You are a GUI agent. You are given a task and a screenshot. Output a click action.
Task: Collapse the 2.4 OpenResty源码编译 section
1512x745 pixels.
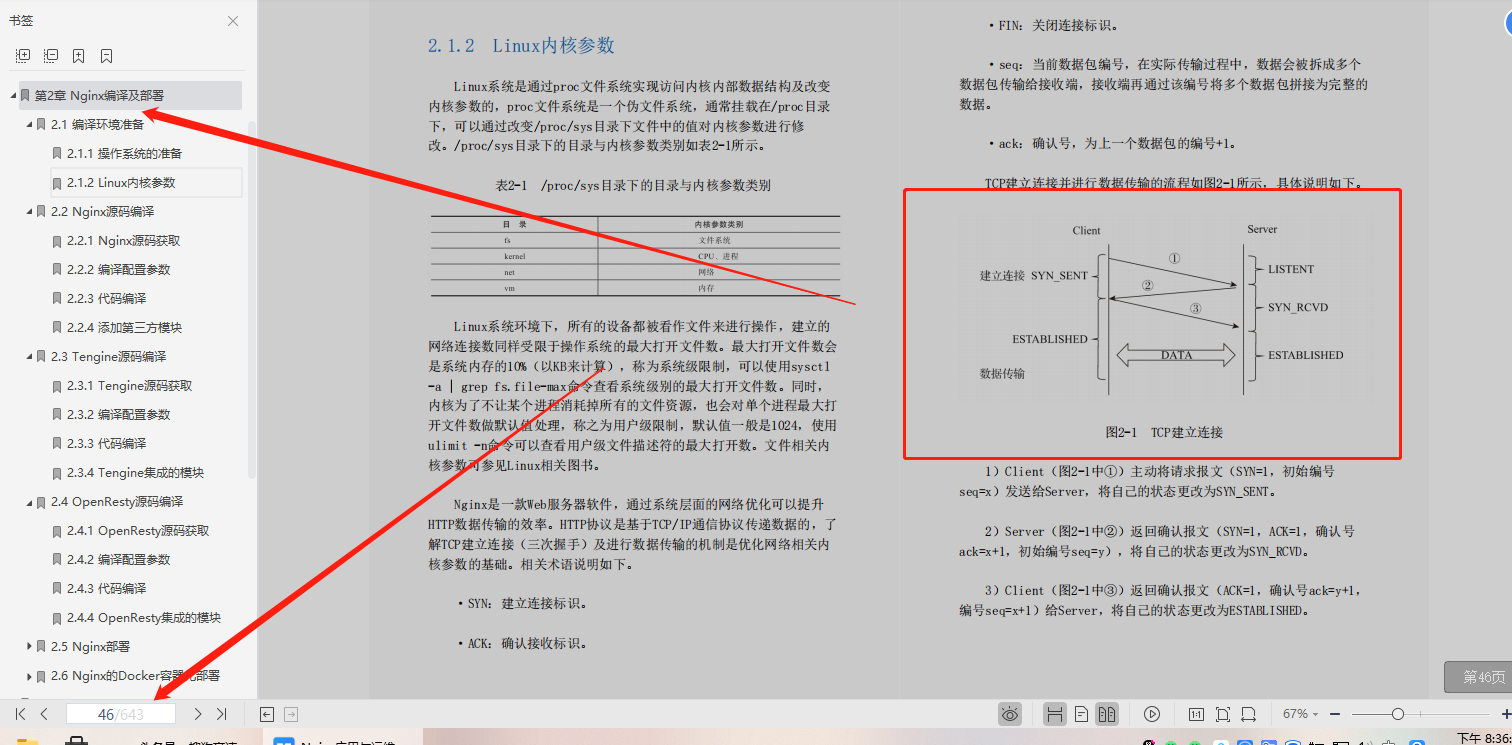pos(30,502)
